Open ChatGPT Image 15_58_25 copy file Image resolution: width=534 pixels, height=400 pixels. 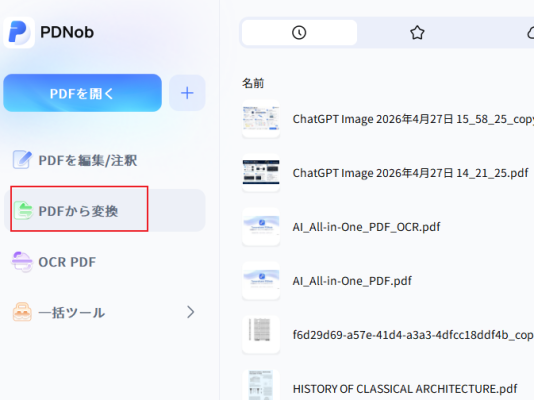point(413,119)
